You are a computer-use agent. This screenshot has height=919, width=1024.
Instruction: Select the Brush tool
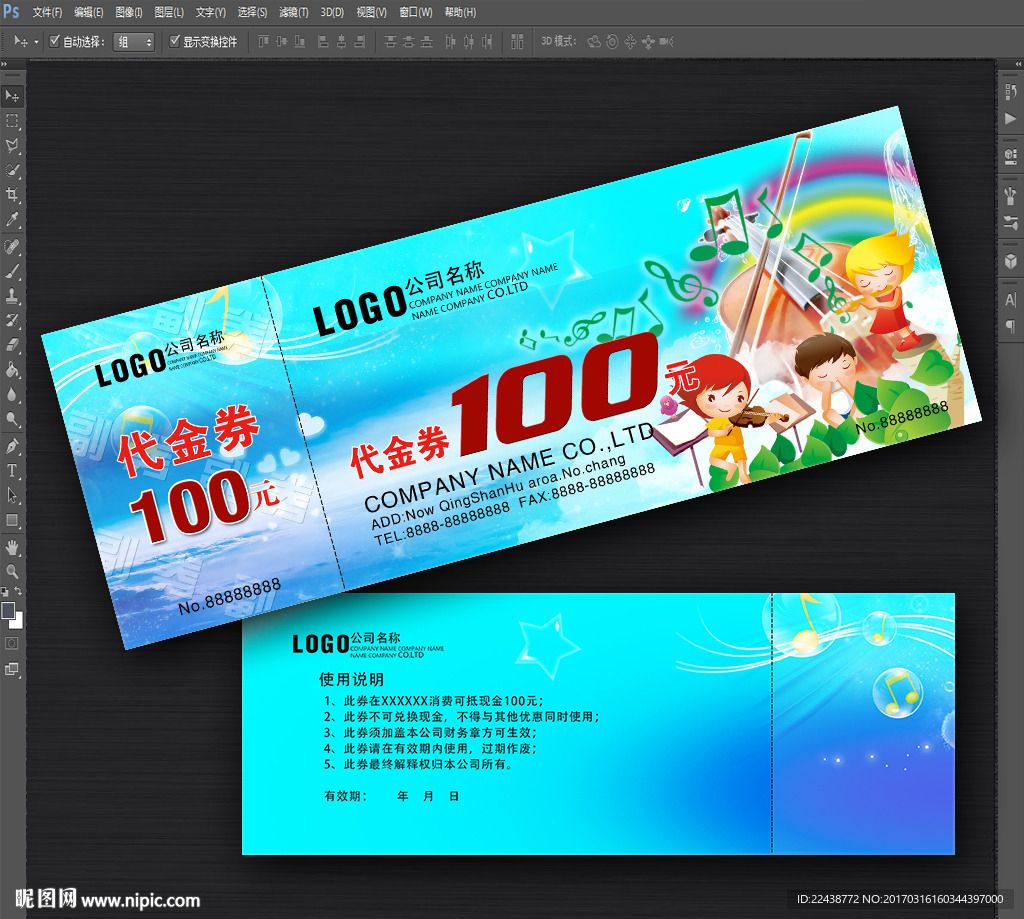pos(12,271)
